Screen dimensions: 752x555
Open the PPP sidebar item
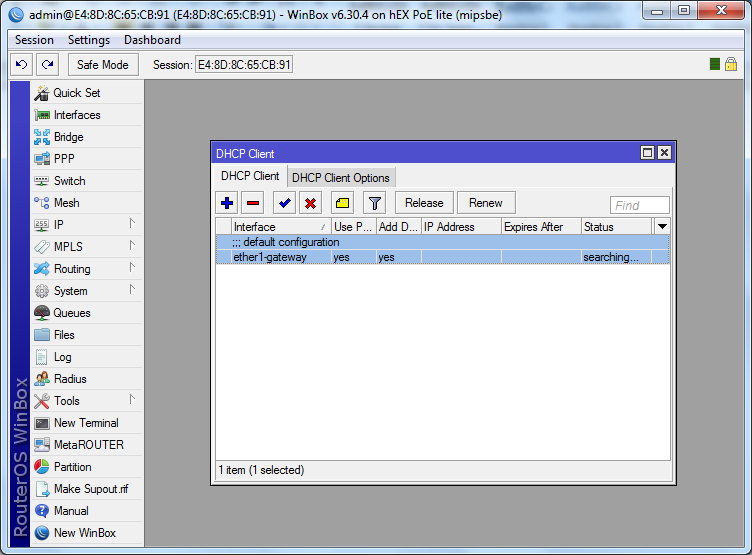pos(87,159)
